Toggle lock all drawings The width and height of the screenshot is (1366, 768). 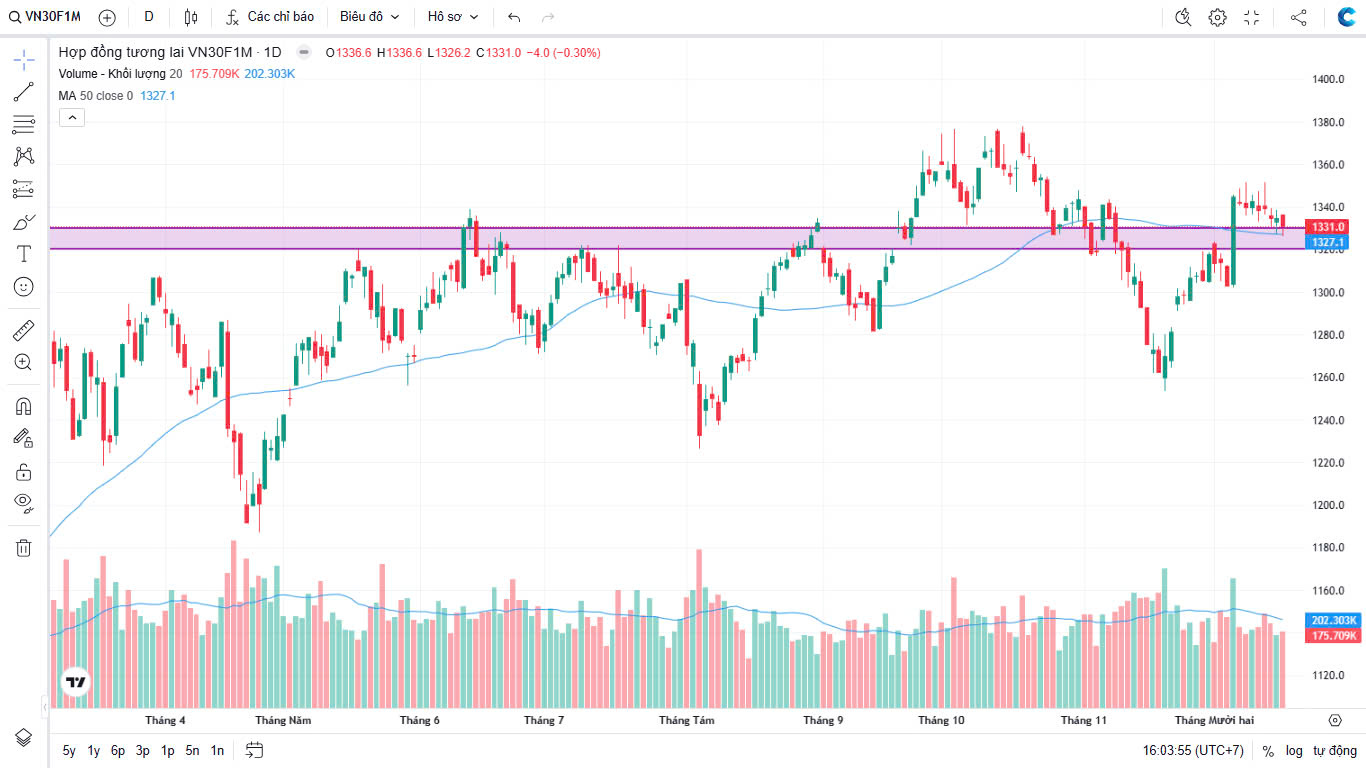[x=24, y=470]
